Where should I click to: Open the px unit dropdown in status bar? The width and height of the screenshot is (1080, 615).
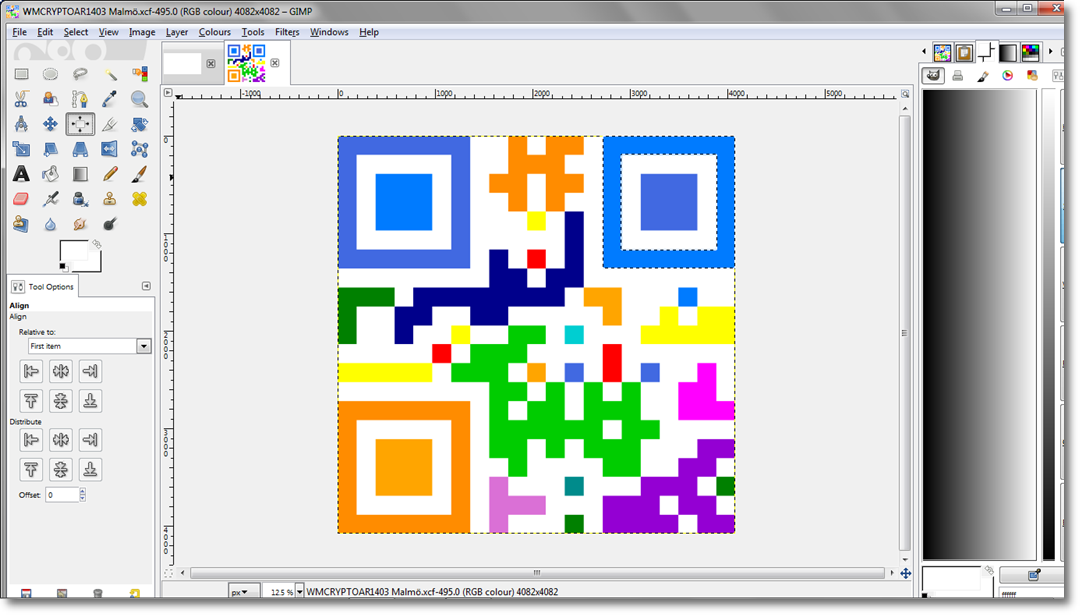tap(244, 592)
